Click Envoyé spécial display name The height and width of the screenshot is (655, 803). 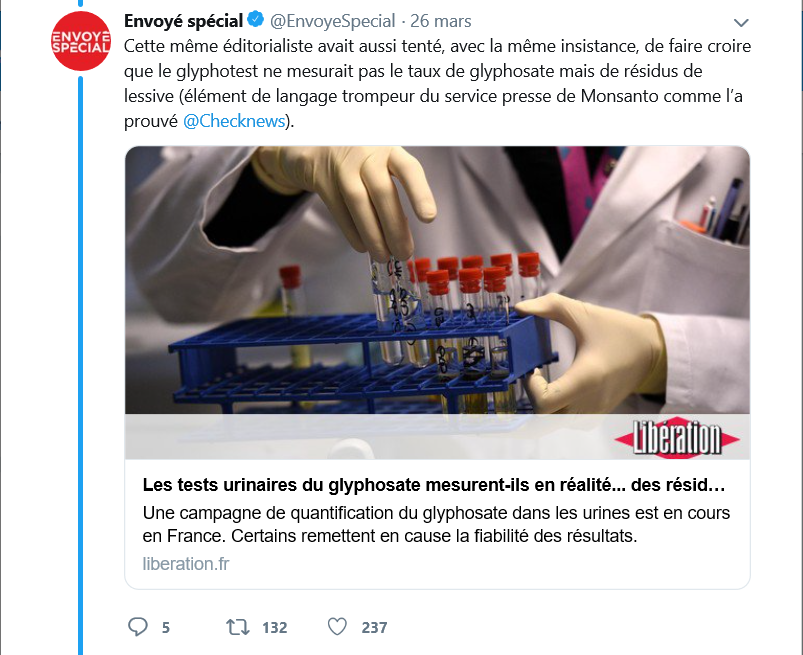pyautogui.click(x=183, y=21)
